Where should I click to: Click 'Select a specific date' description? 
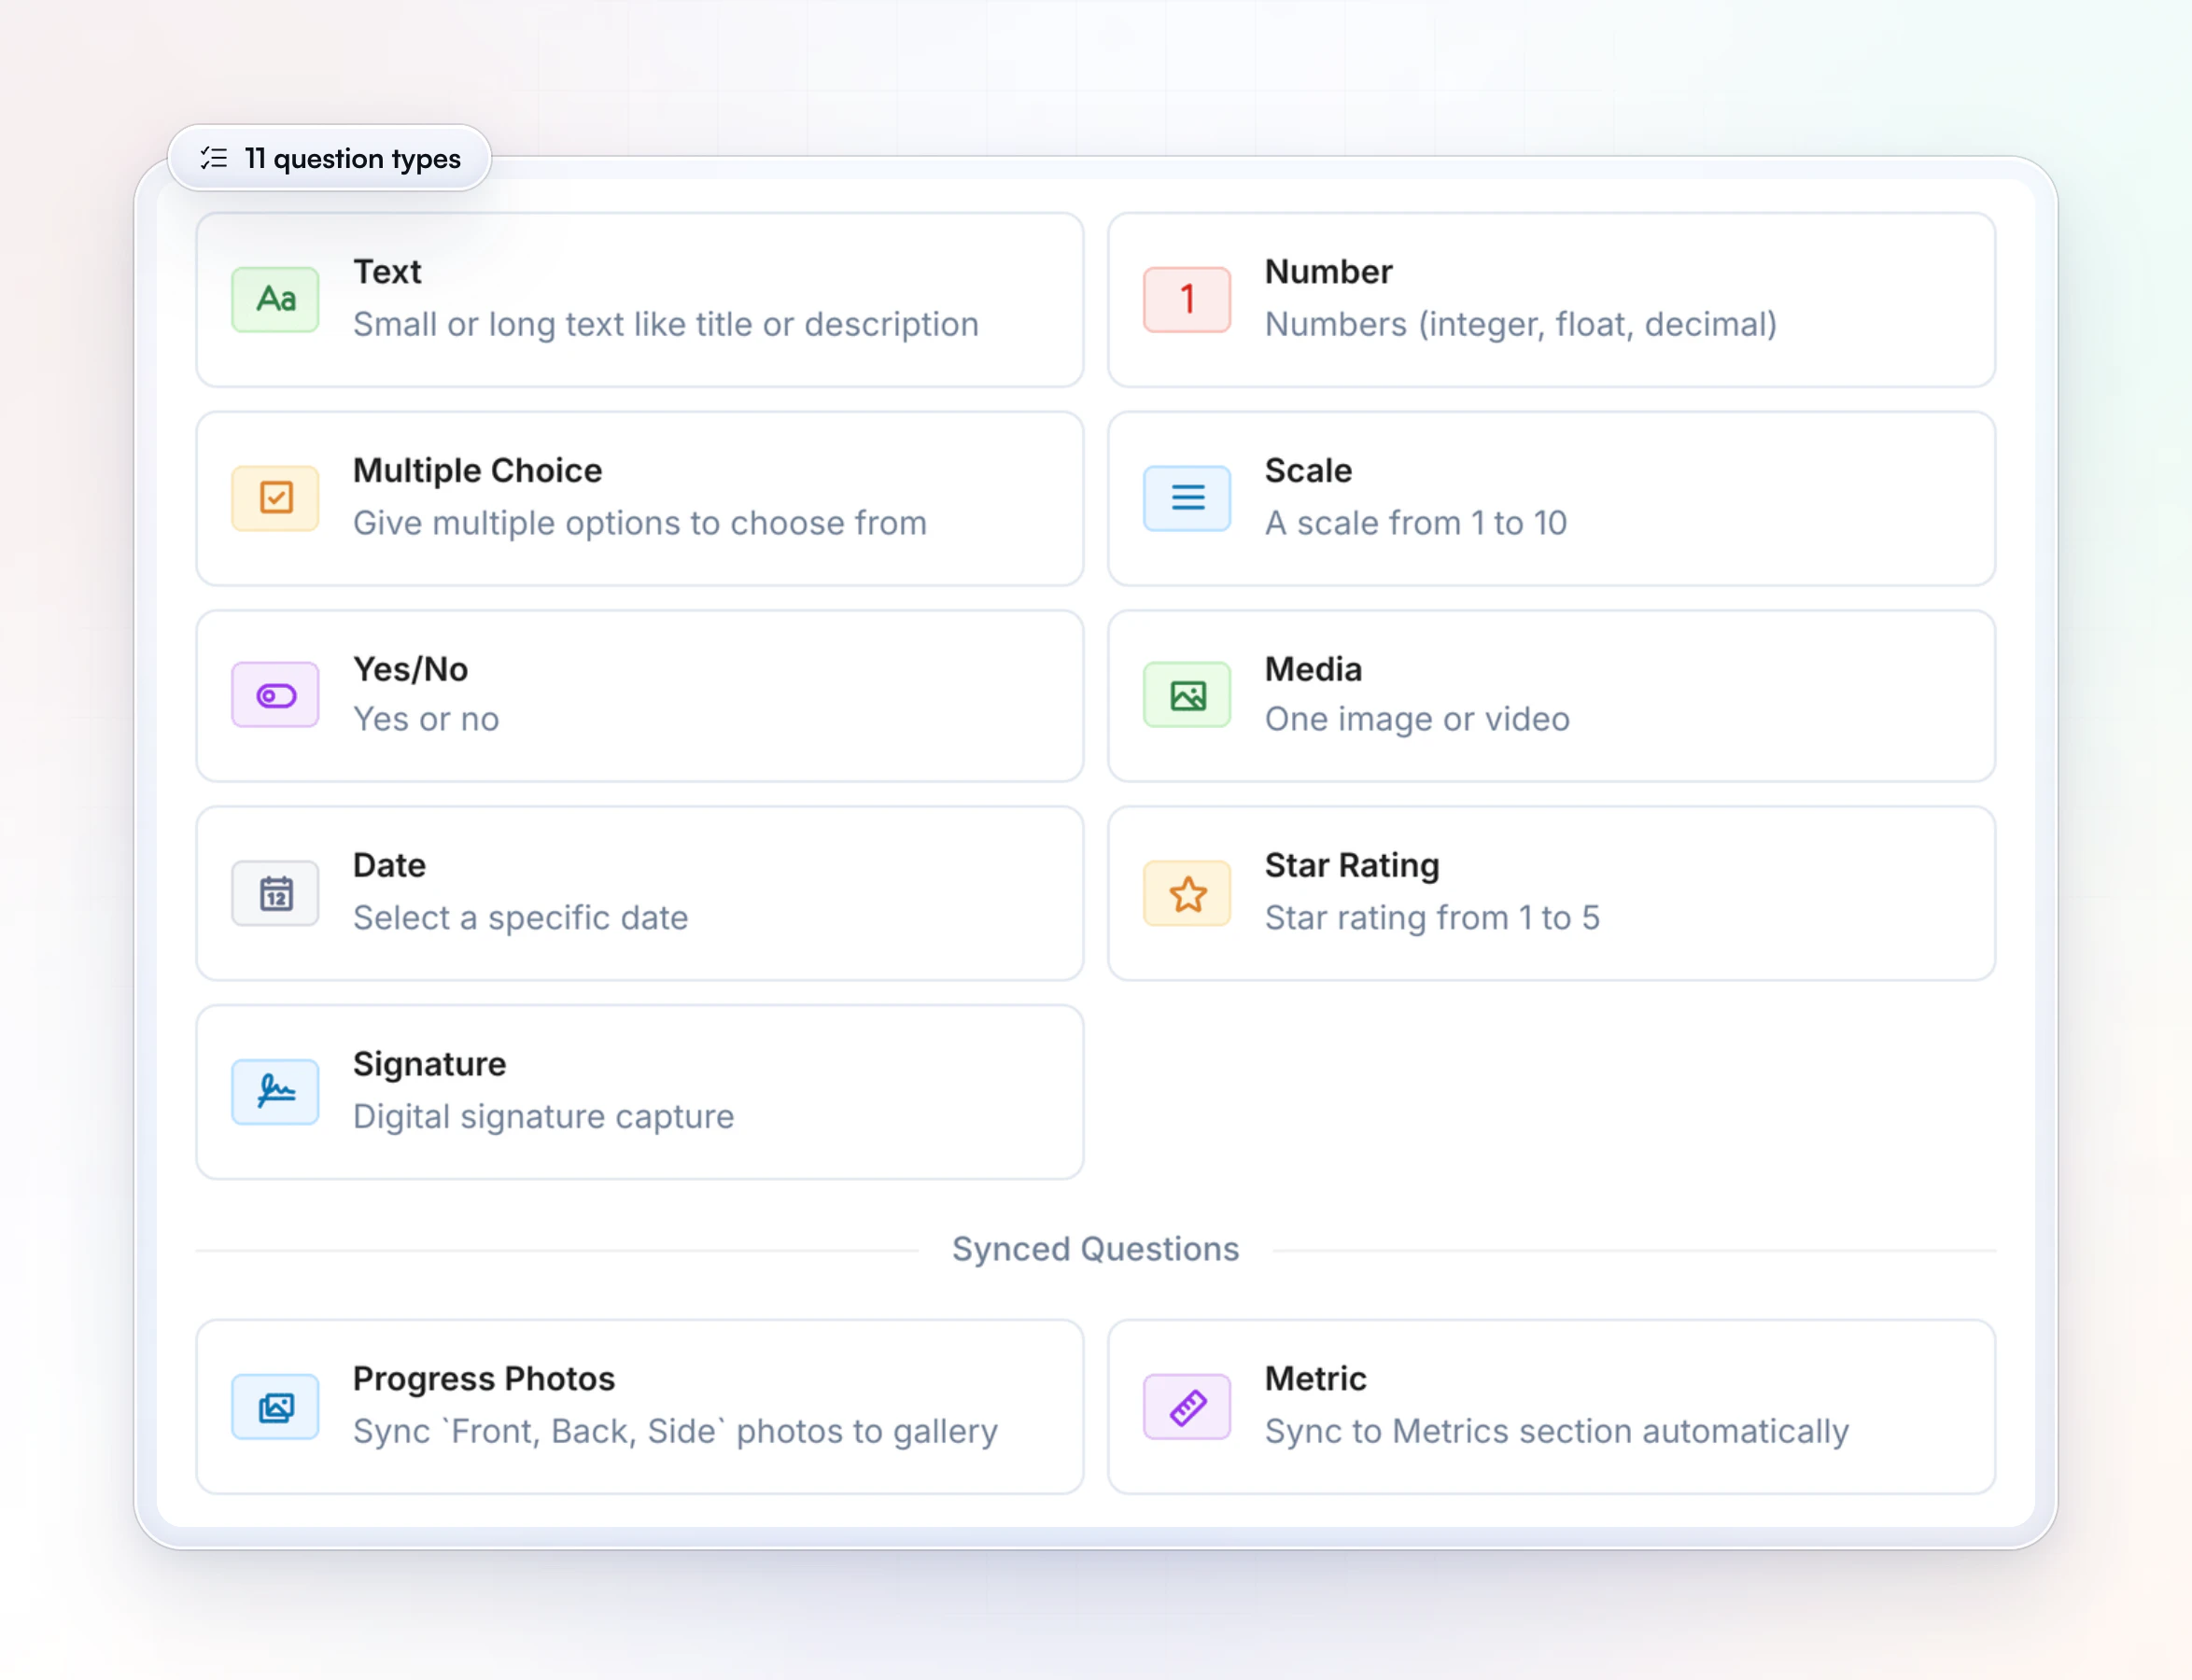(x=521, y=918)
